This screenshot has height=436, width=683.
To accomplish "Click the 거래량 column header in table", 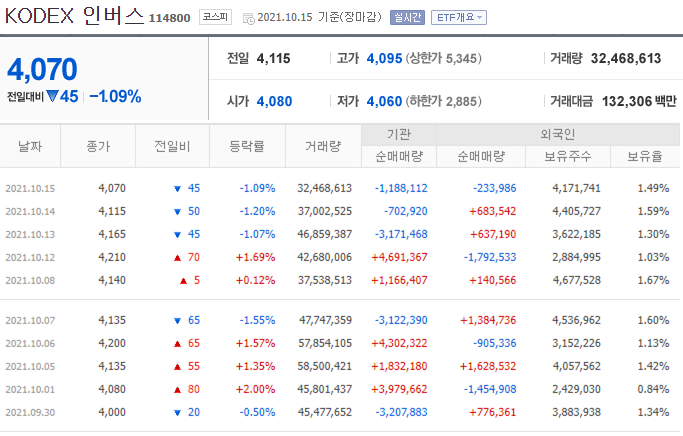I will 323,146.
